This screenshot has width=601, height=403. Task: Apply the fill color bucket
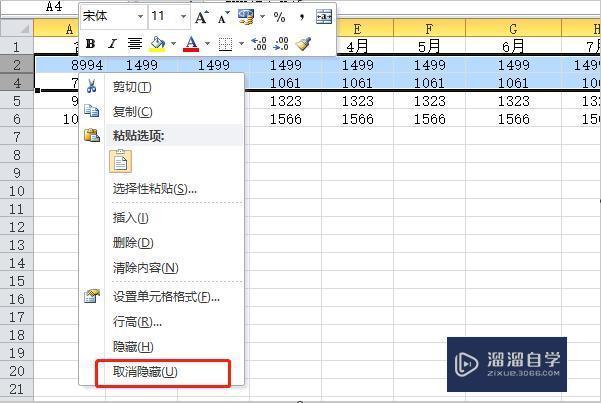[157, 44]
